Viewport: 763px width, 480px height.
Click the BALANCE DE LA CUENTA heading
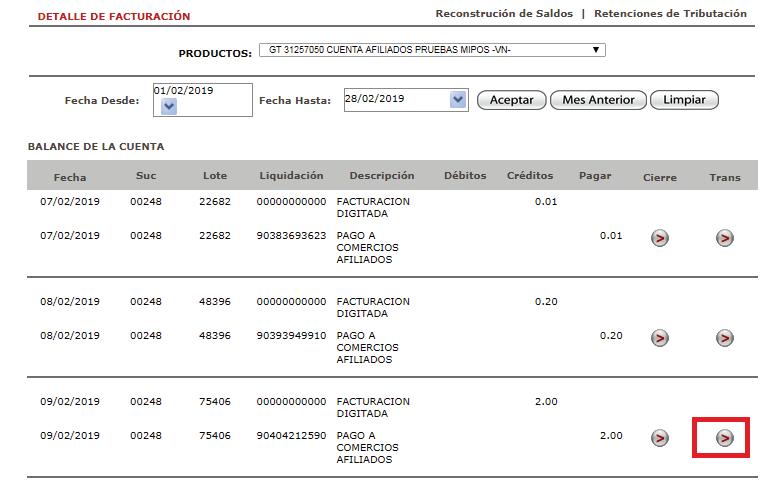tap(96, 147)
